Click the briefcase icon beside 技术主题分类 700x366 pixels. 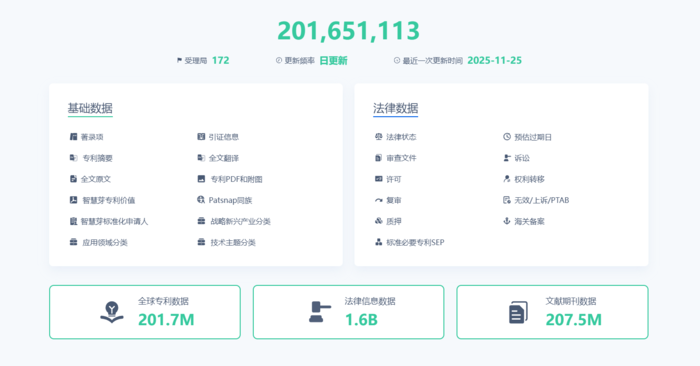tap(201, 242)
